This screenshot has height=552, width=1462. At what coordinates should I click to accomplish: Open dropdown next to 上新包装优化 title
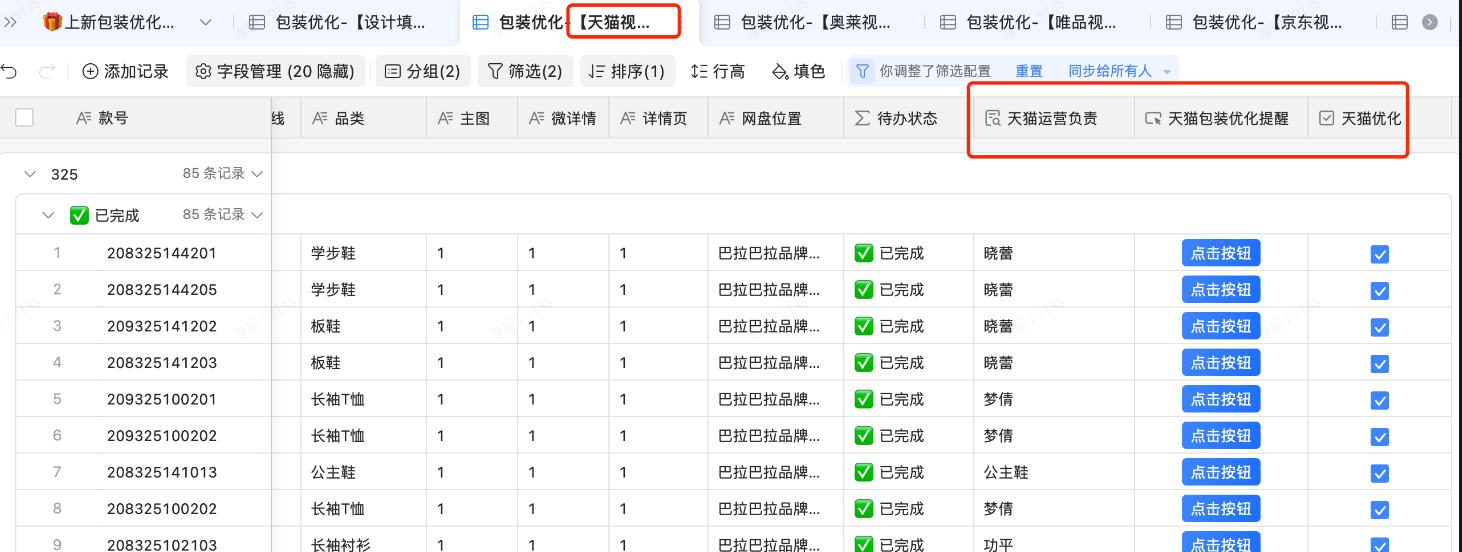click(205, 22)
